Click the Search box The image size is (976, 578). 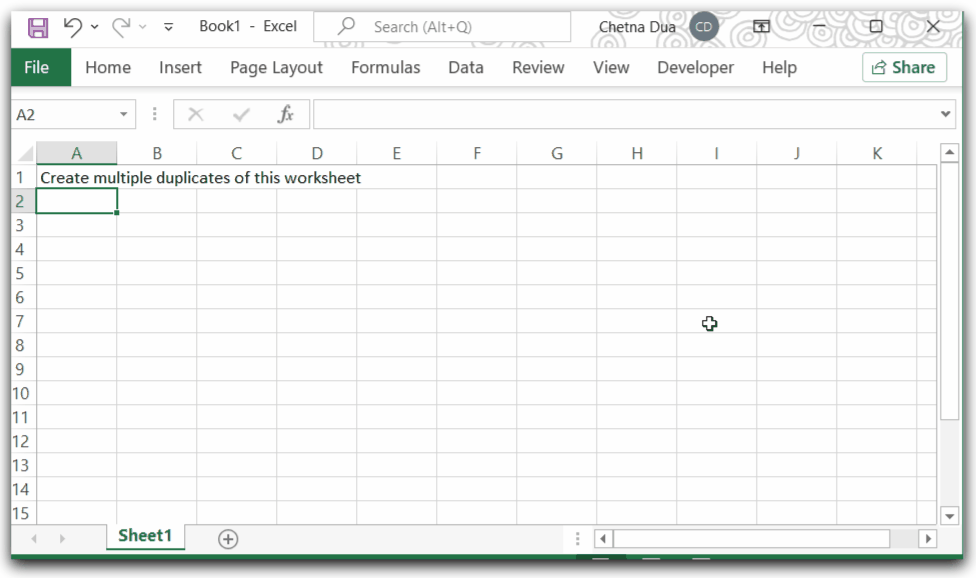(x=442, y=26)
